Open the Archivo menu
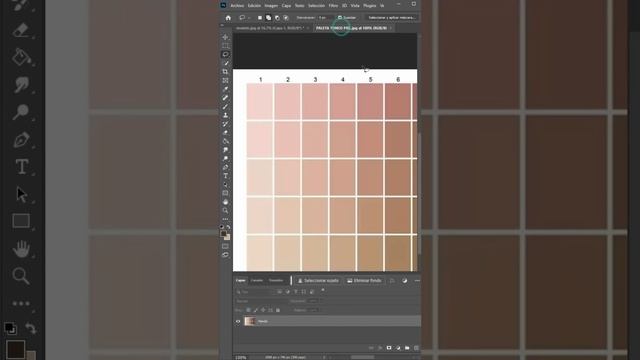 point(237,6)
